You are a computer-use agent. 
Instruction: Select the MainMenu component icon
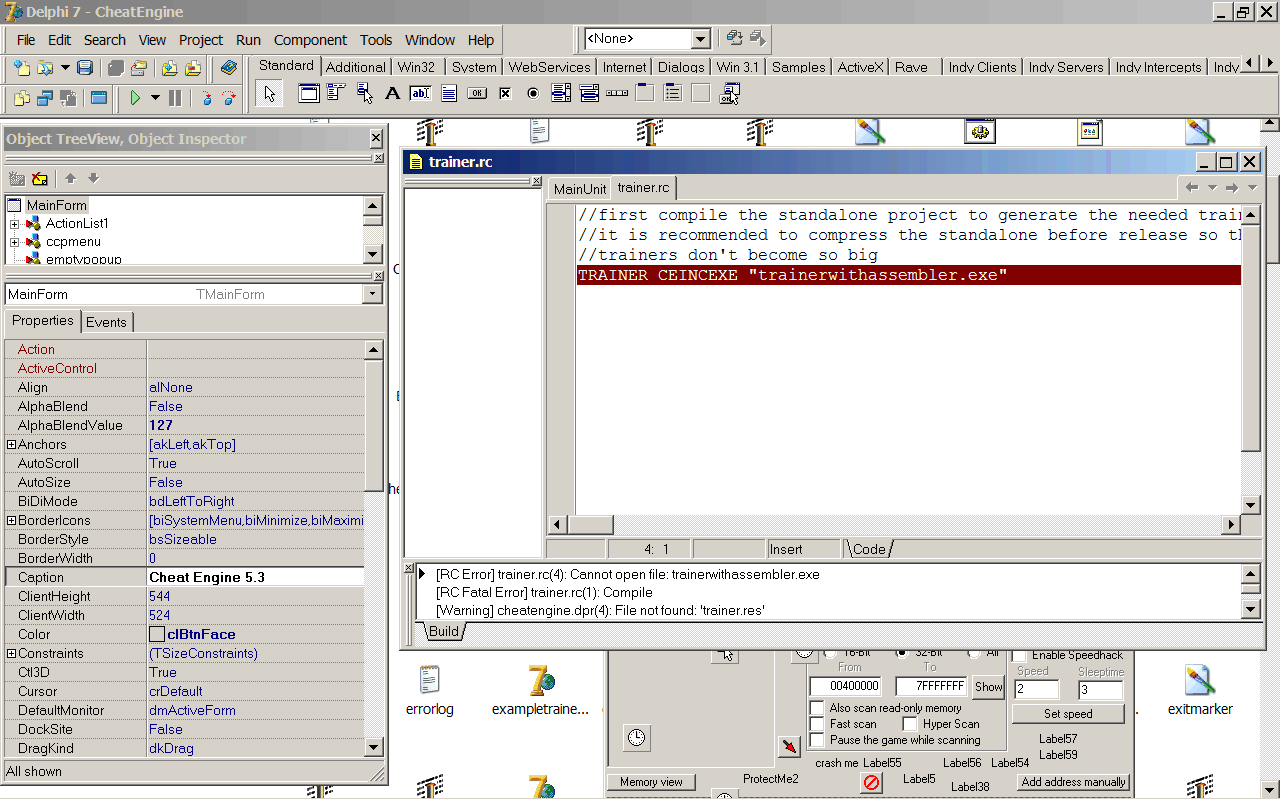tap(335, 92)
